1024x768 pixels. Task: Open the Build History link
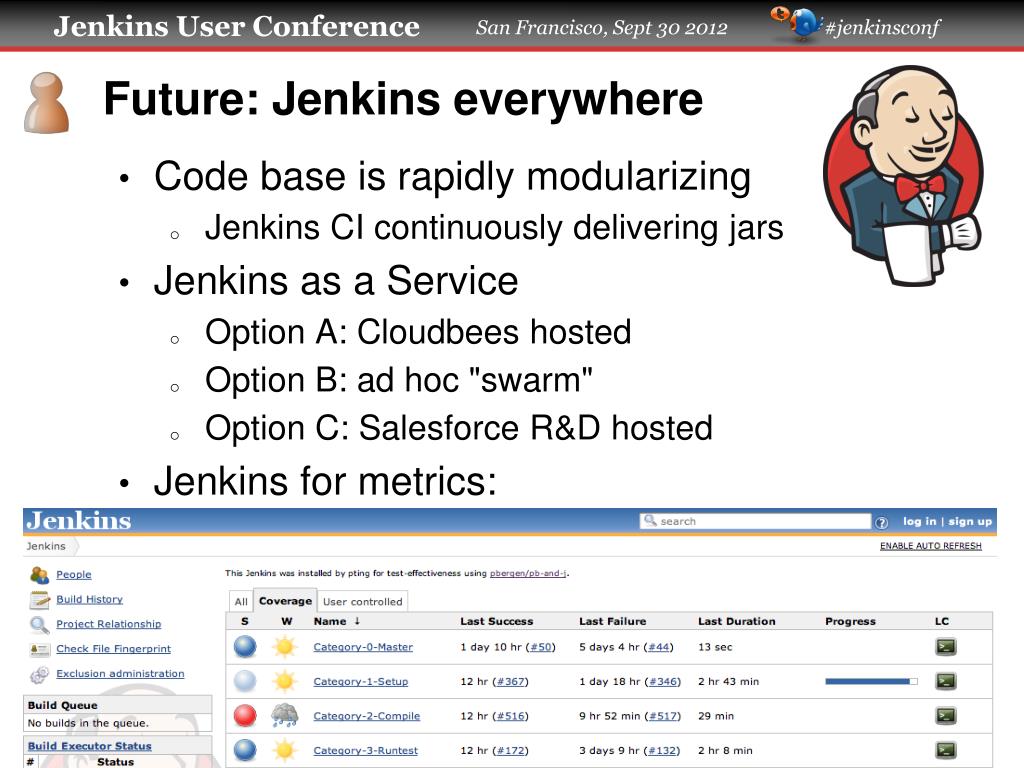coord(89,600)
